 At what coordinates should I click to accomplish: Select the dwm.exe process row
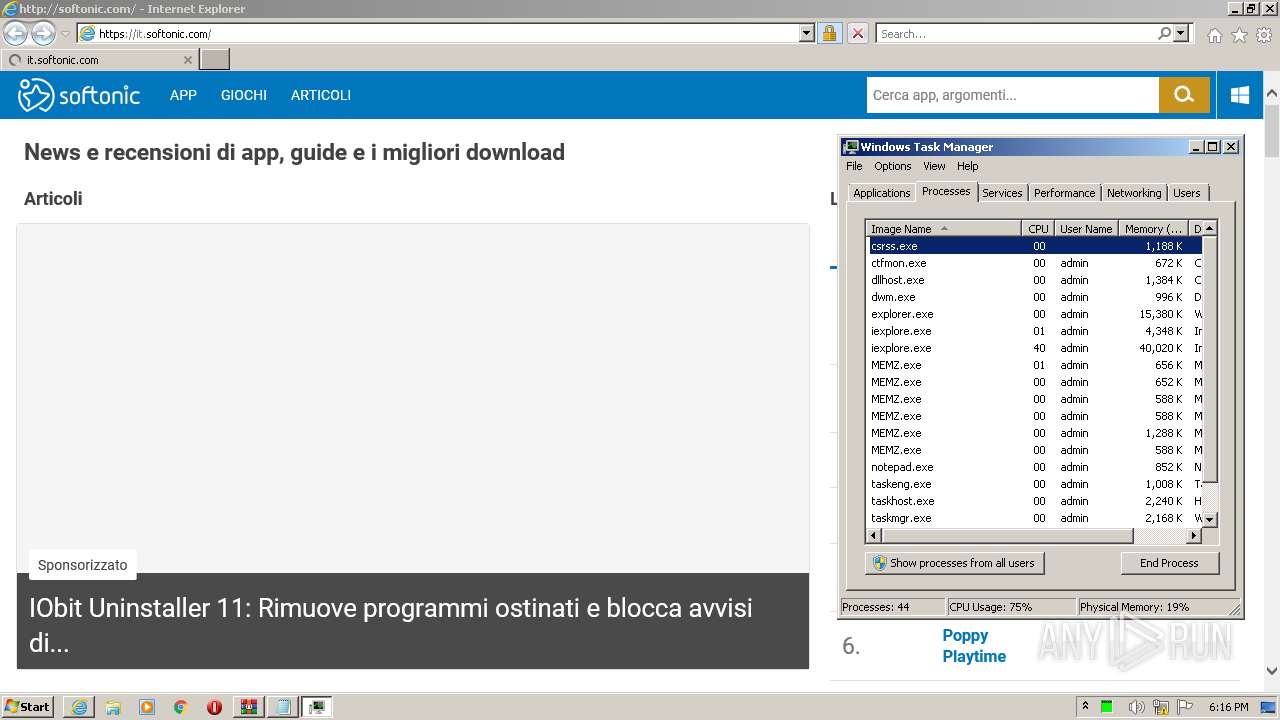coord(1034,297)
